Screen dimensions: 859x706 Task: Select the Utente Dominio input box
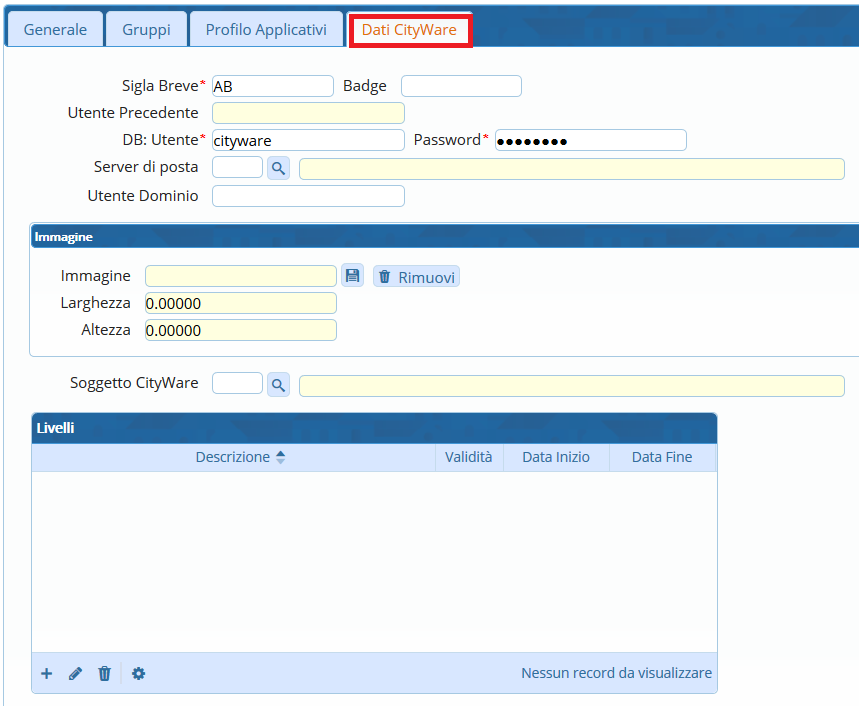[308, 196]
